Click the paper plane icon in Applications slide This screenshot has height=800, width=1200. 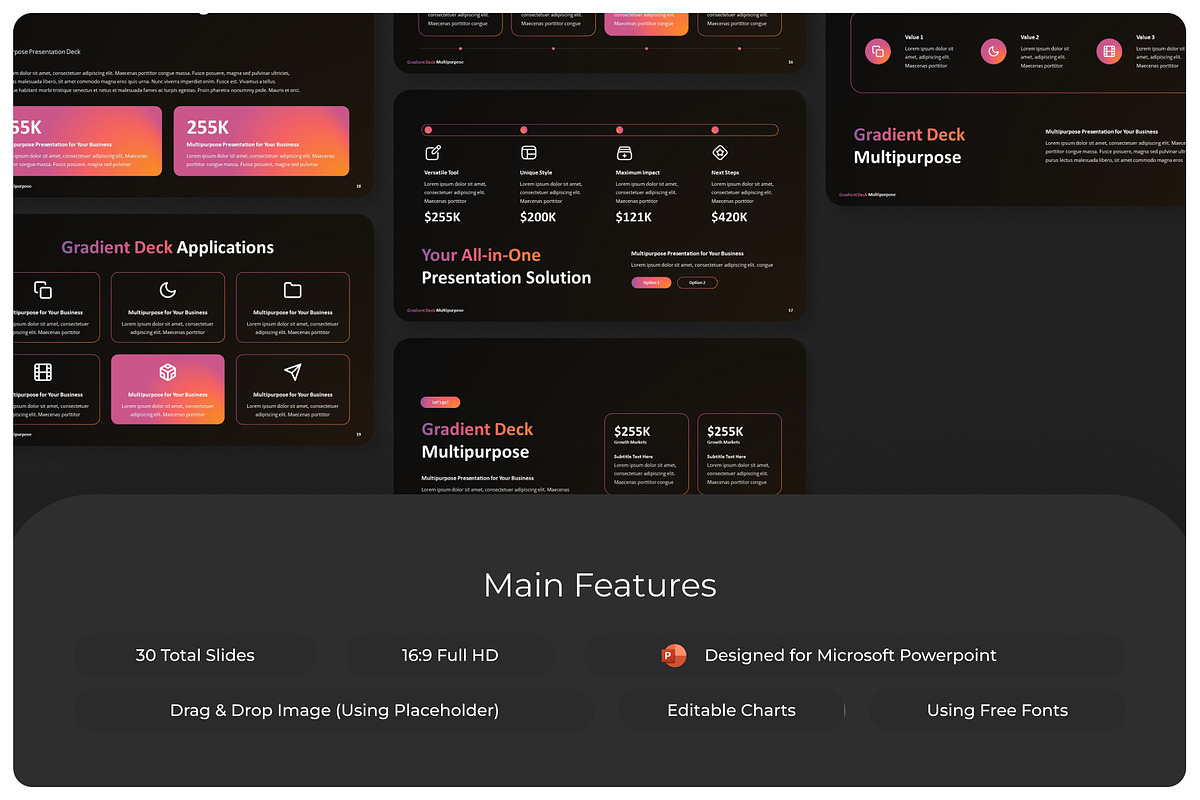pyautogui.click(x=292, y=372)
